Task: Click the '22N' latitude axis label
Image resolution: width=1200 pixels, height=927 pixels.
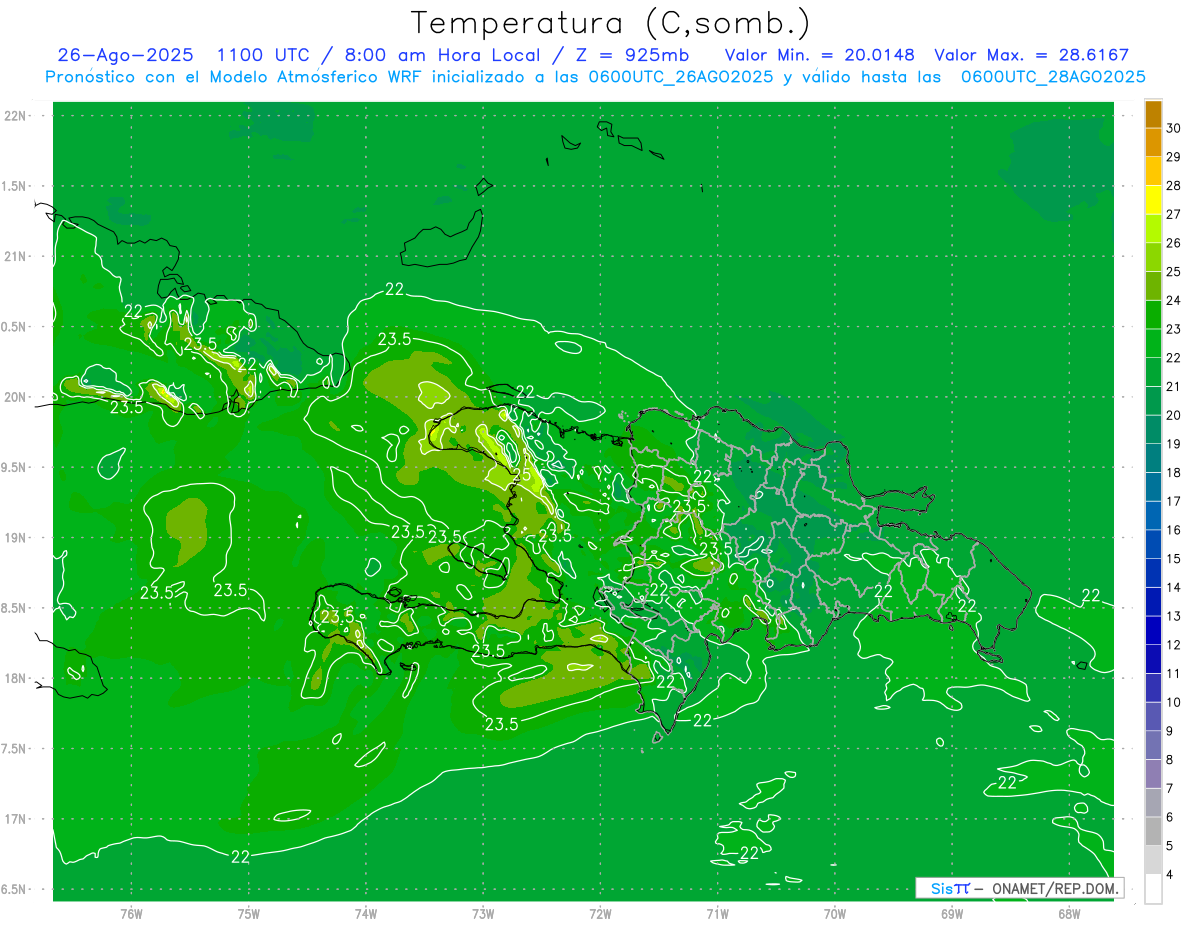Action: coord(17,116)
